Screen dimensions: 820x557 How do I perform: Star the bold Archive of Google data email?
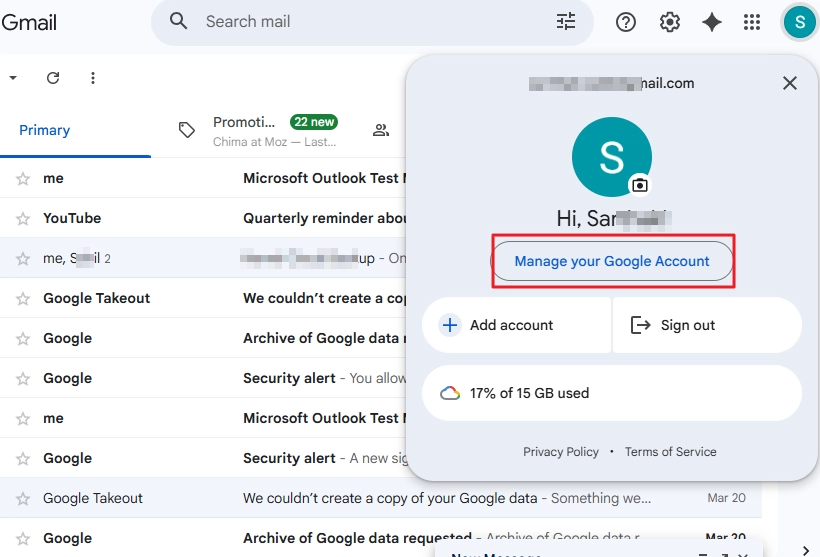coord(22,338)
